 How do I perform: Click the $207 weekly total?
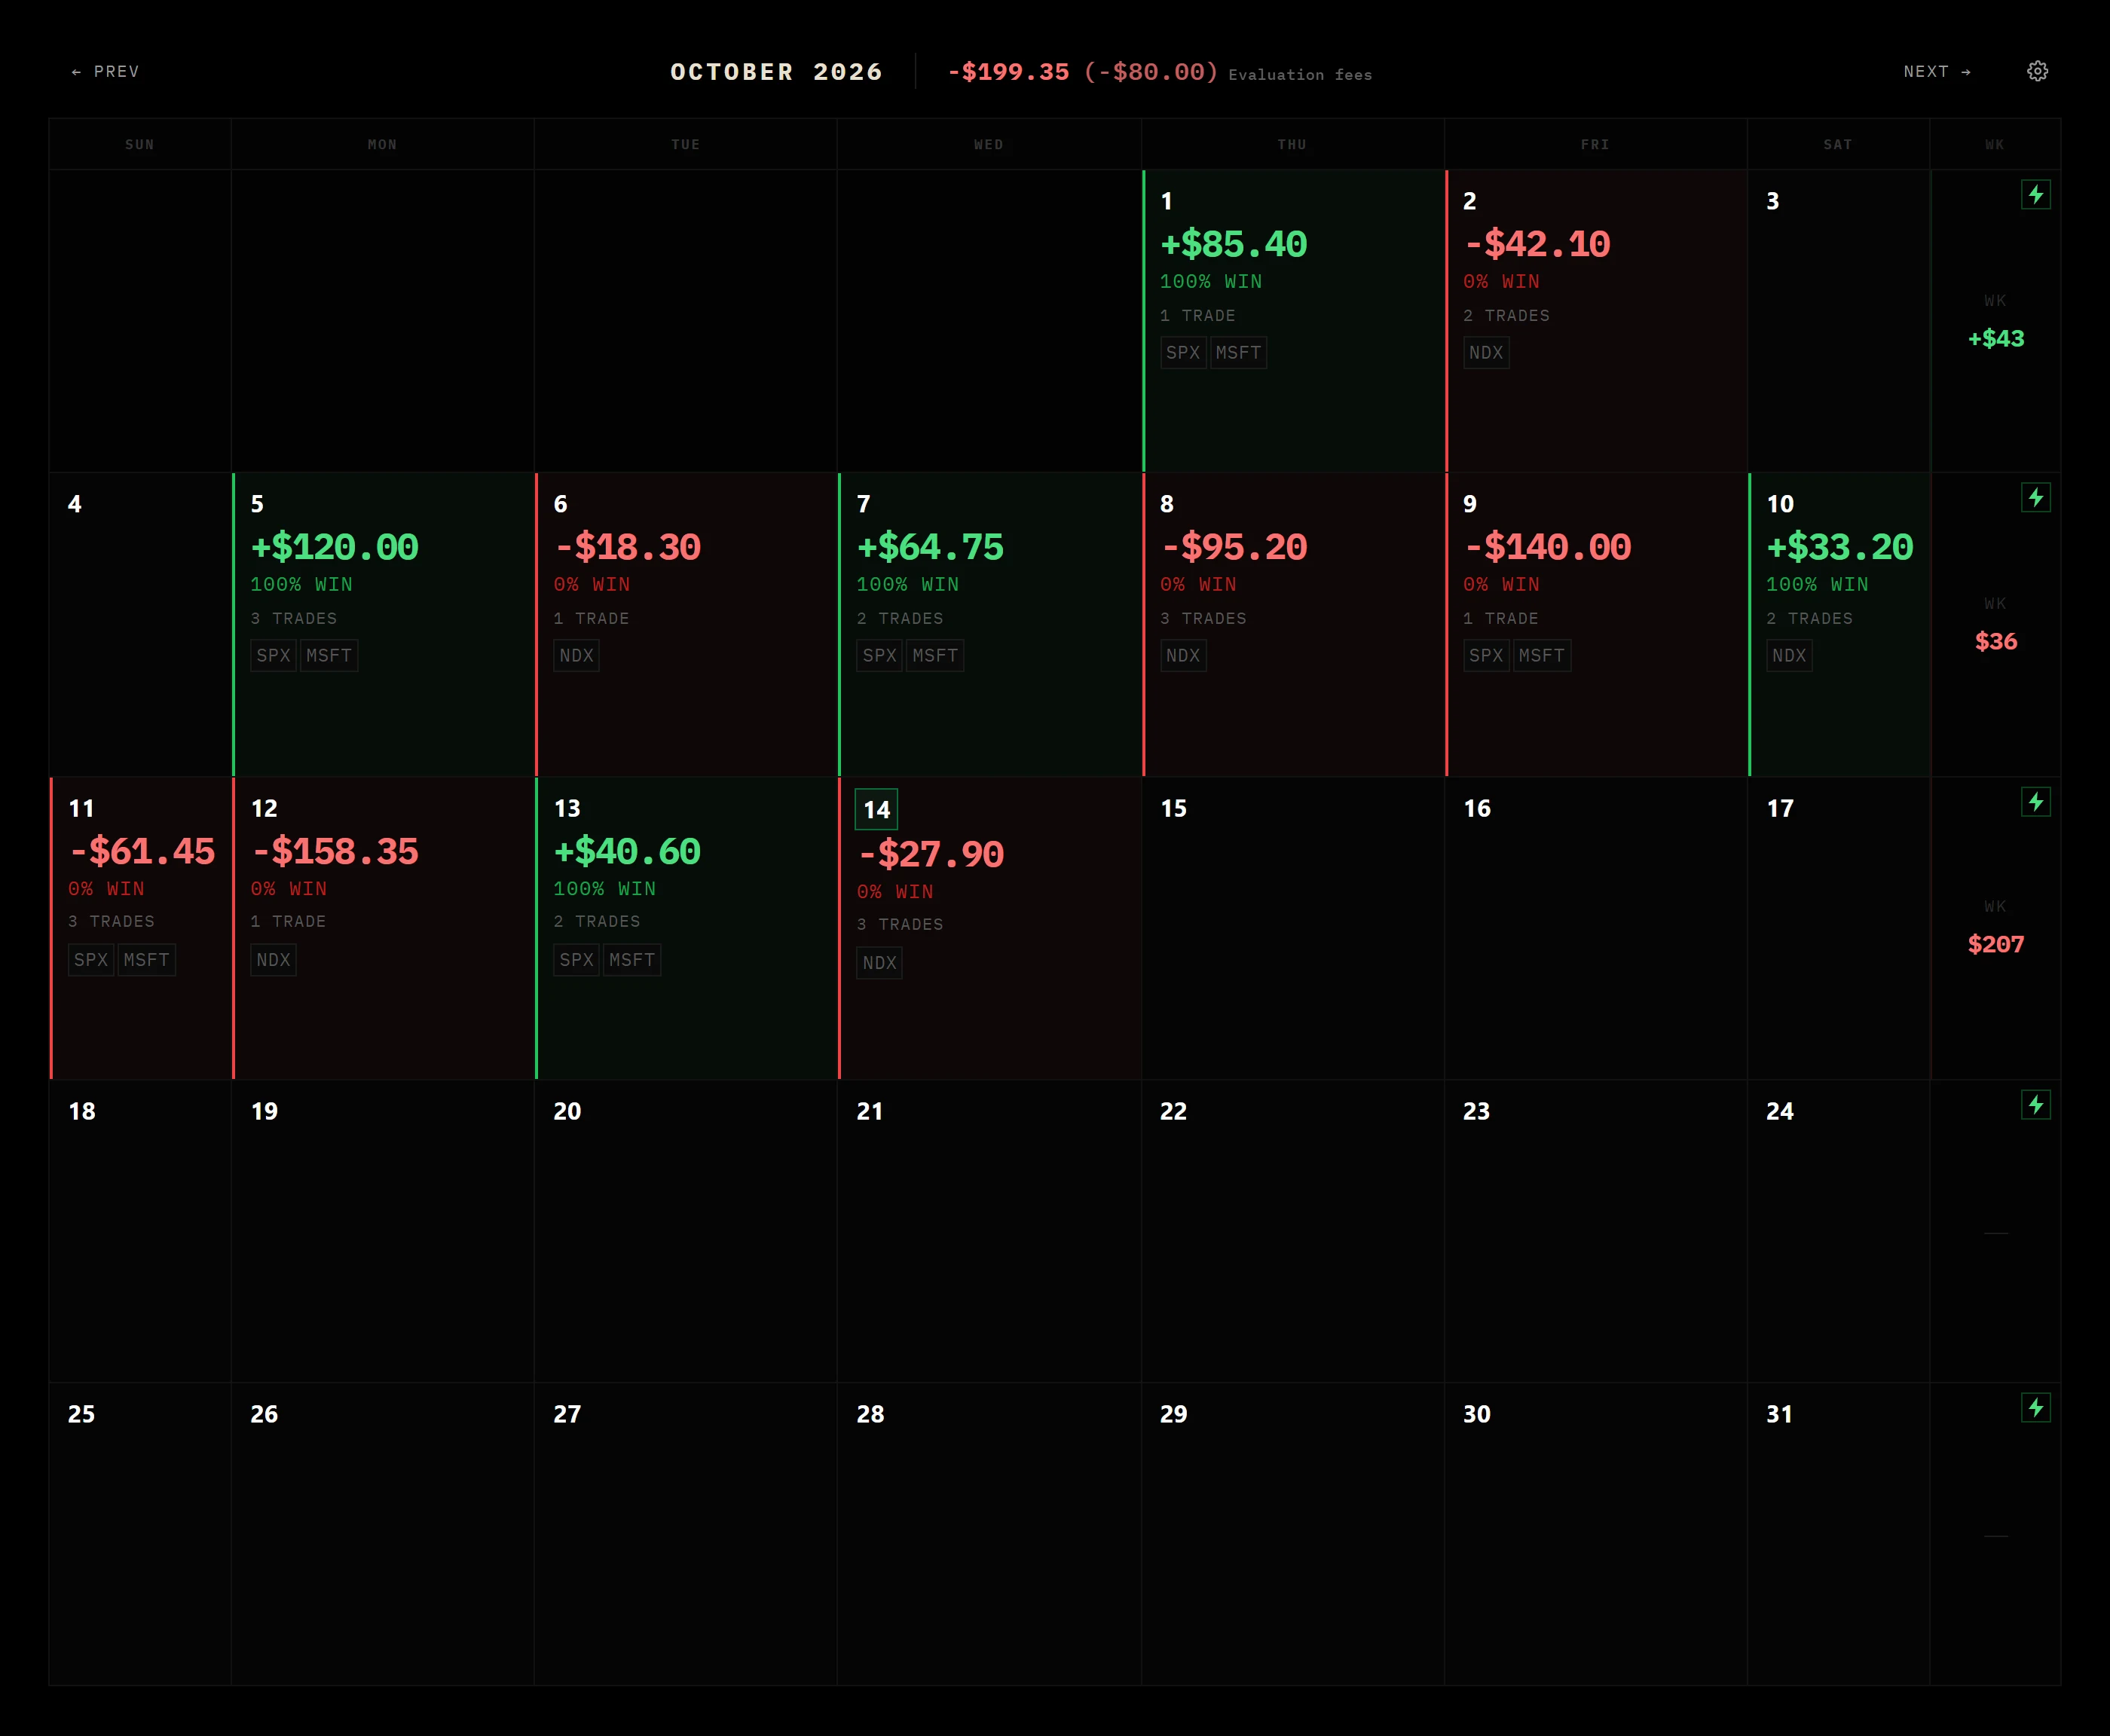(x=1996, y=944)
